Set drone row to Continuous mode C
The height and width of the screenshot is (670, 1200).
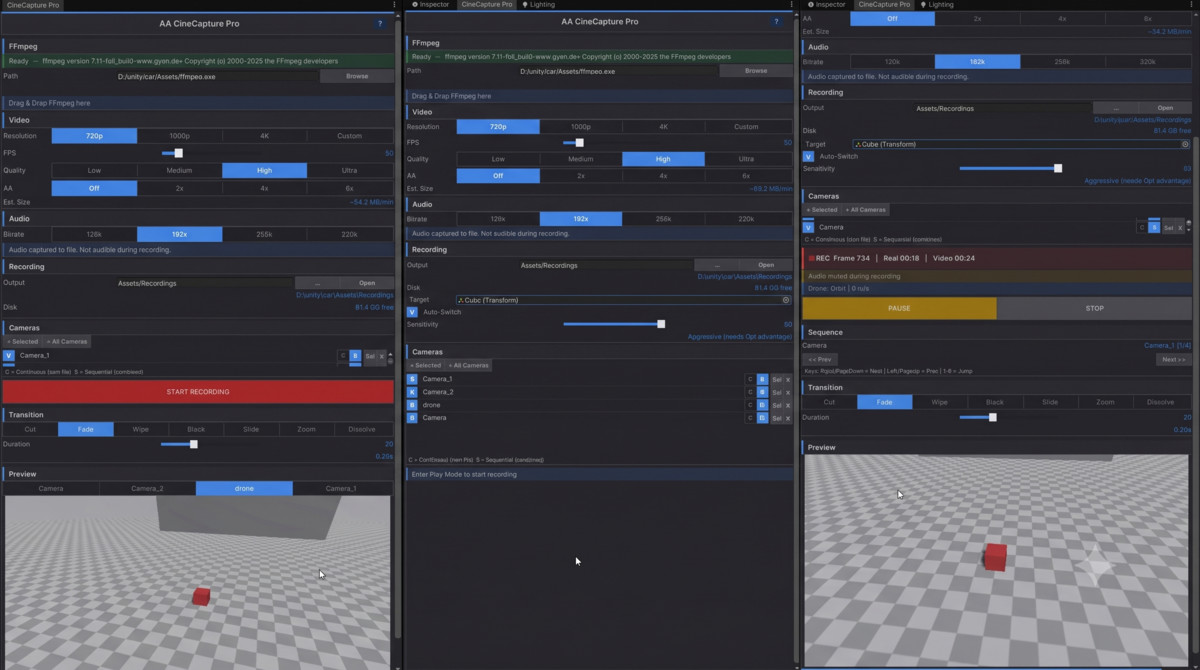[750, 405]
